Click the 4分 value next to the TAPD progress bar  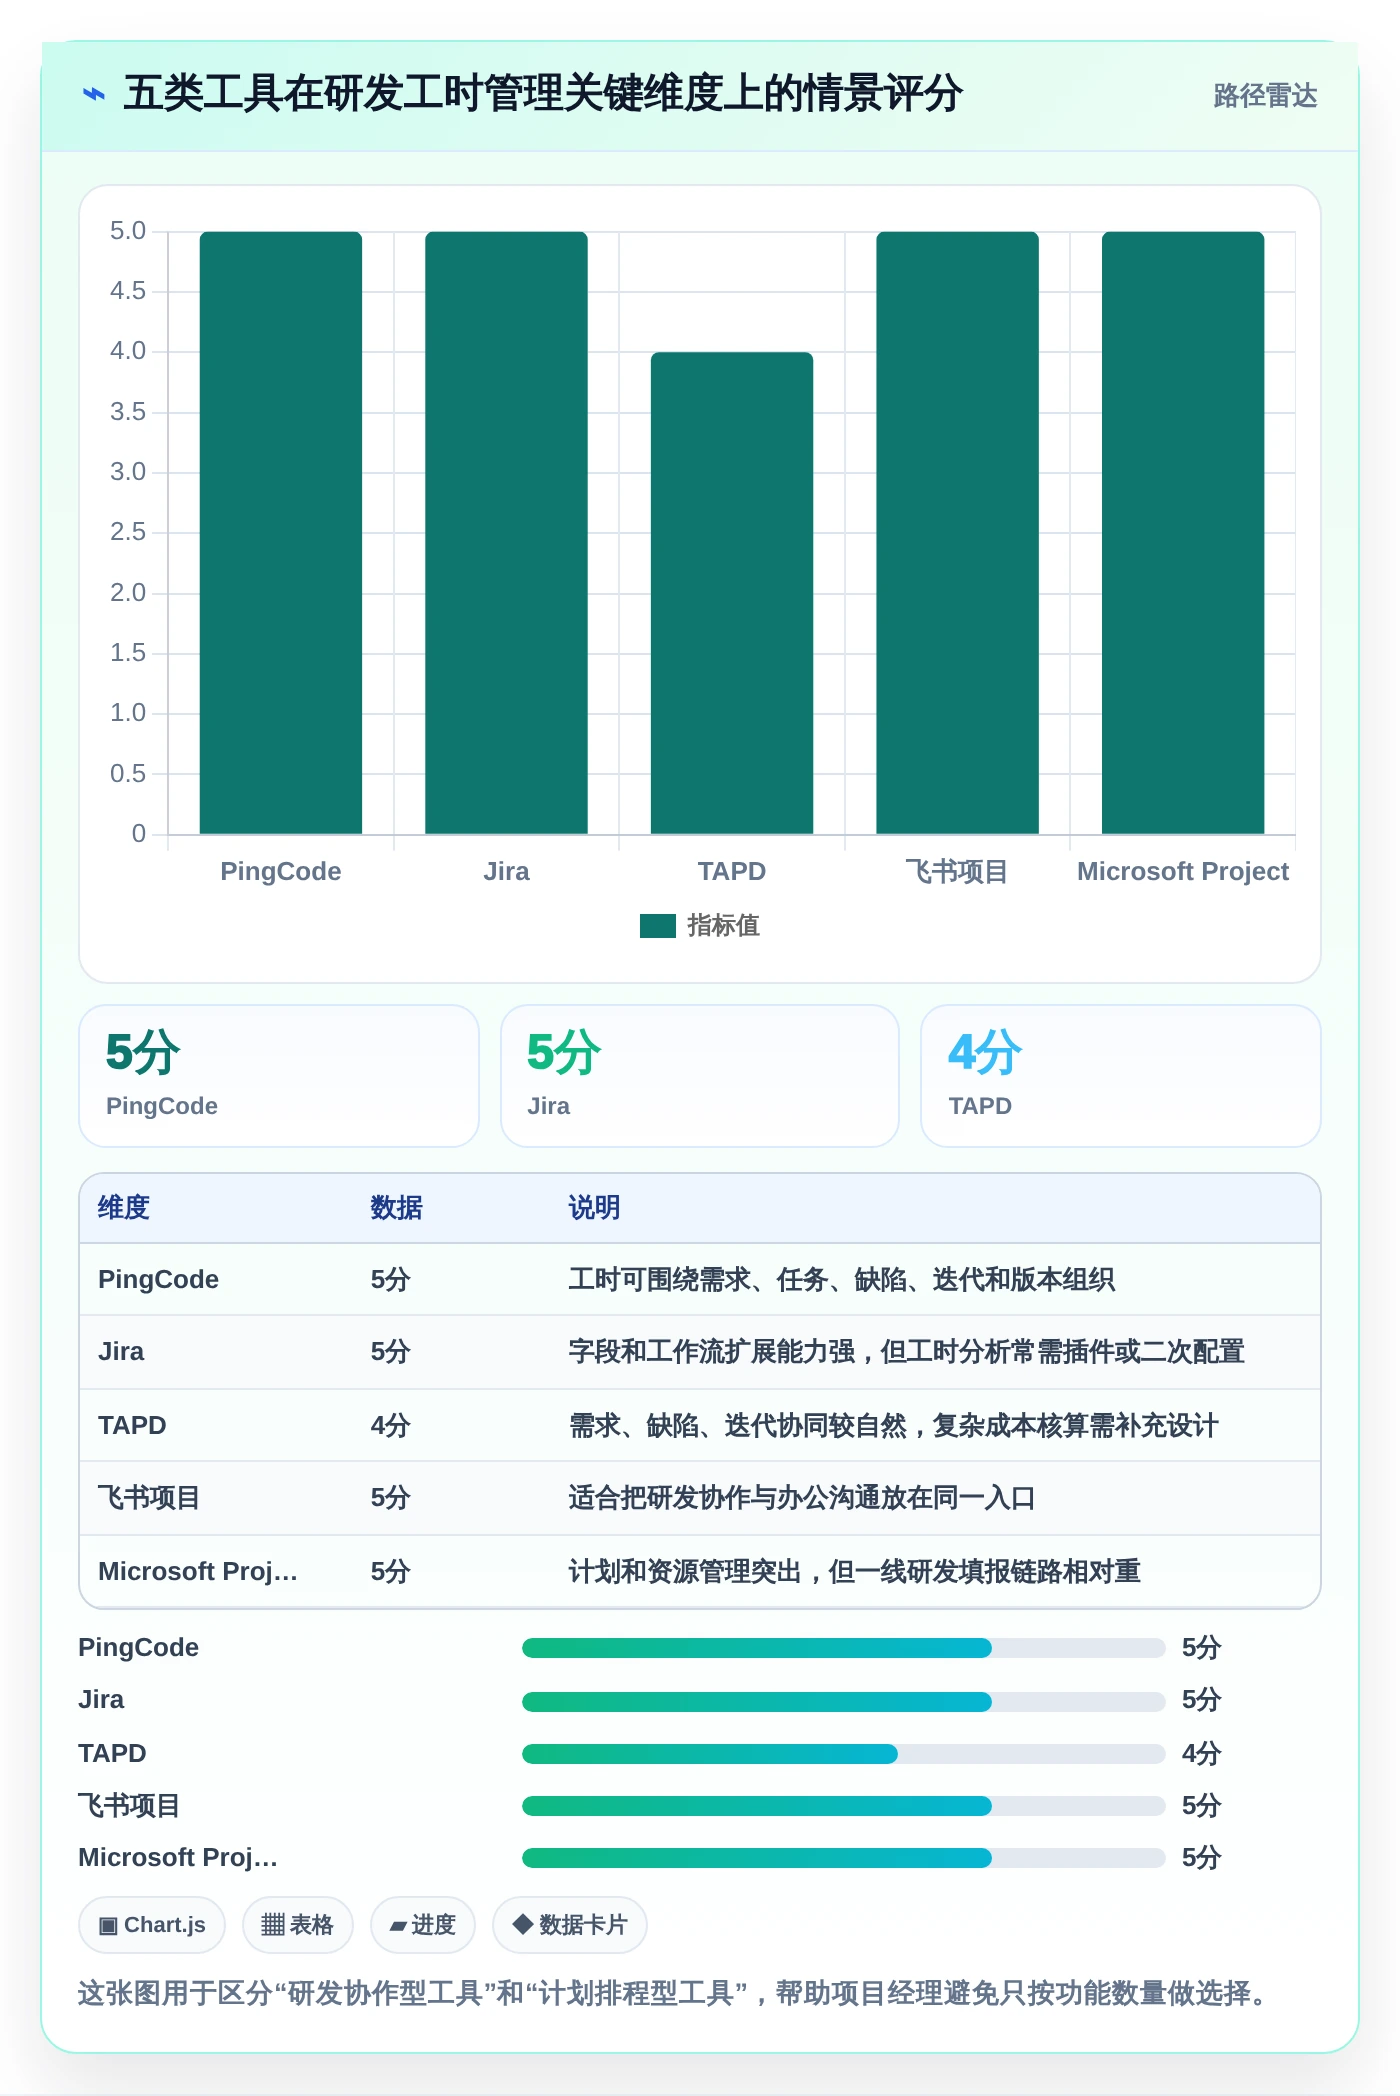(x=1202, y=1754)
